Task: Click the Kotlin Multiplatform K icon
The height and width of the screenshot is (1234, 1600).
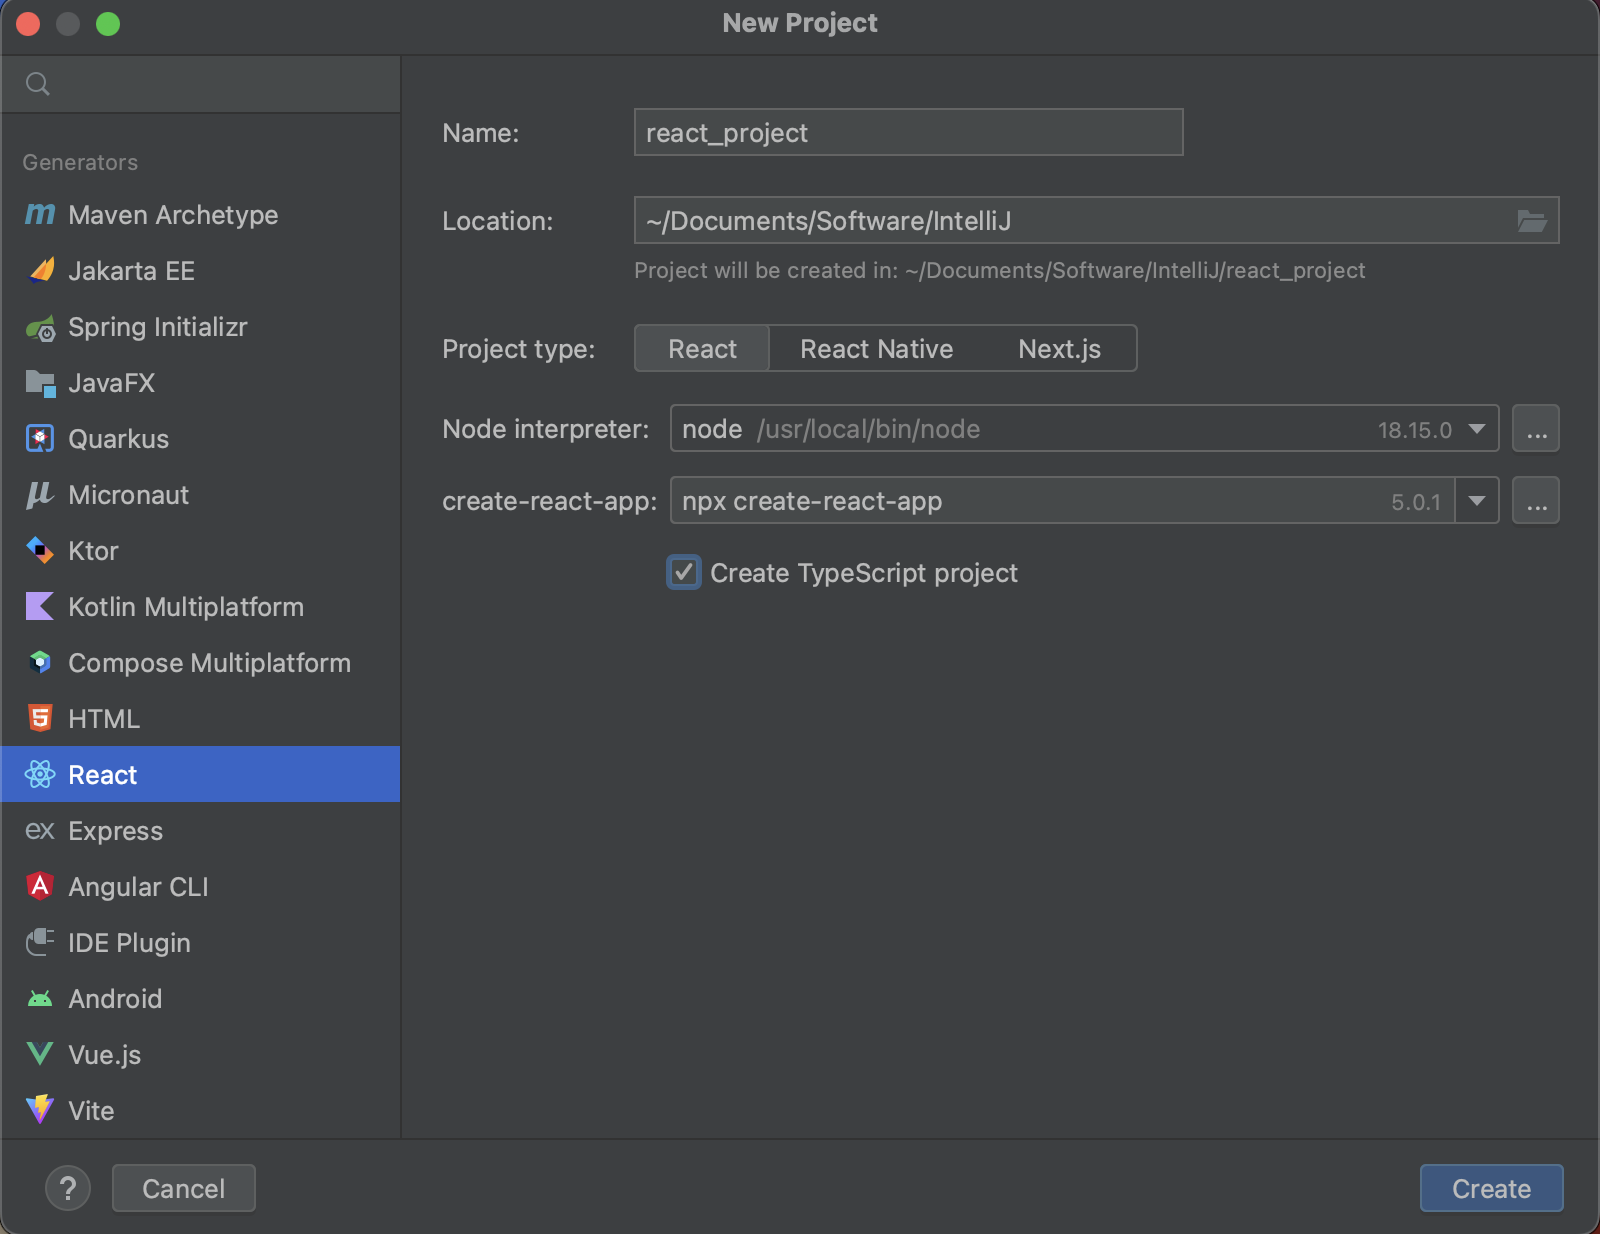Action: coord(40,607)
